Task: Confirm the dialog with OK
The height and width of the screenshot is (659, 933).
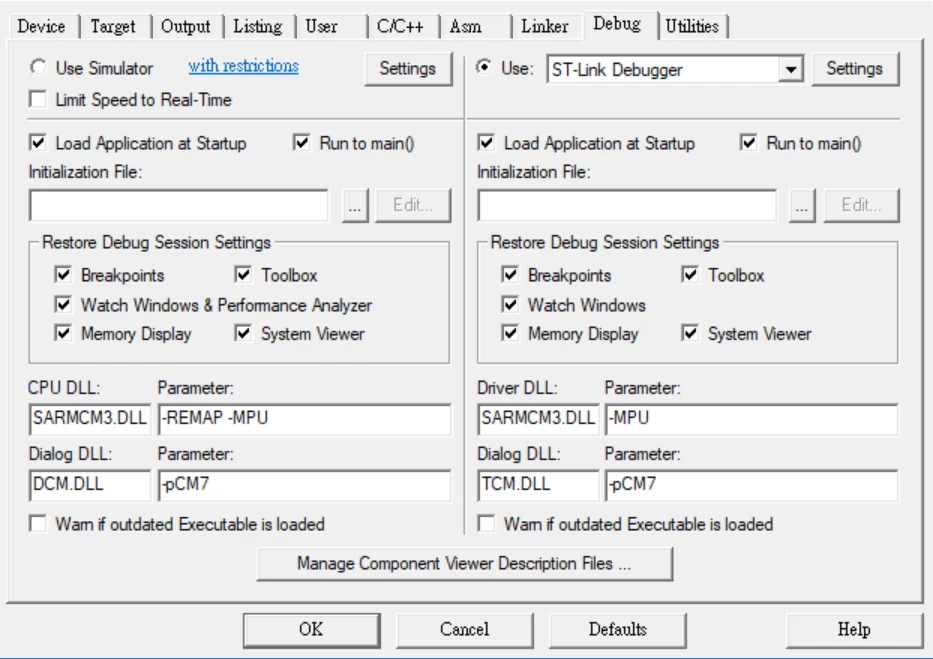Action: click(311, 629)
